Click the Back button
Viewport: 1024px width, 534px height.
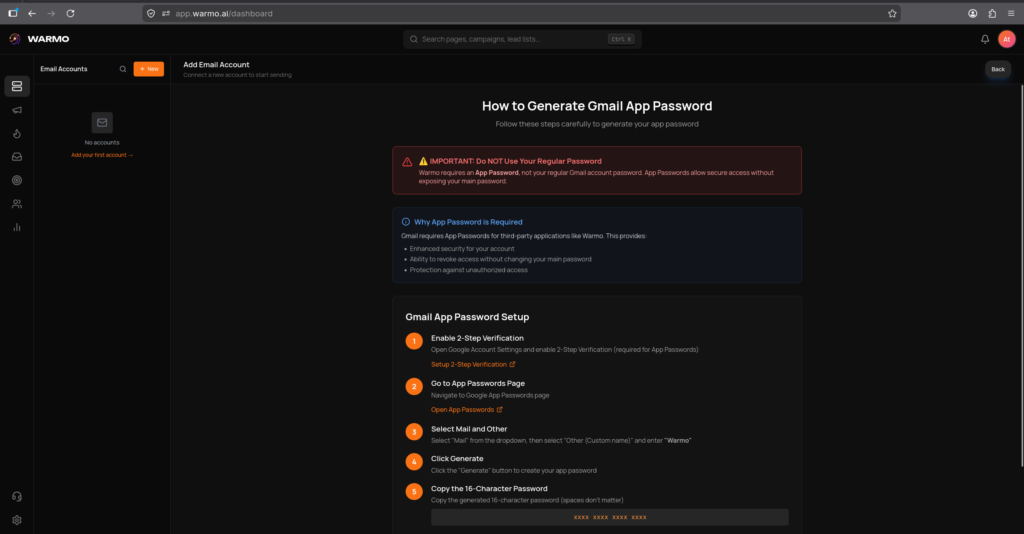998,69
